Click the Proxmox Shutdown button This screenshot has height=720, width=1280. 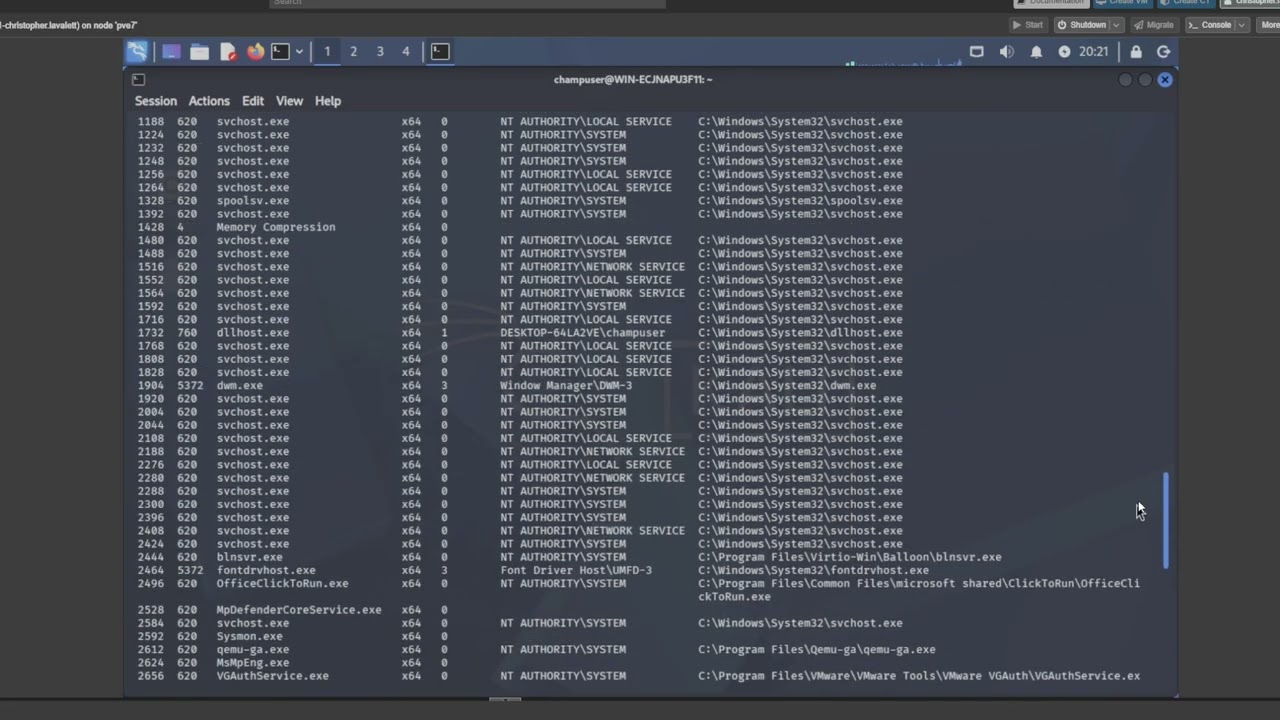pyautogui.click(x=1082, y=25)
